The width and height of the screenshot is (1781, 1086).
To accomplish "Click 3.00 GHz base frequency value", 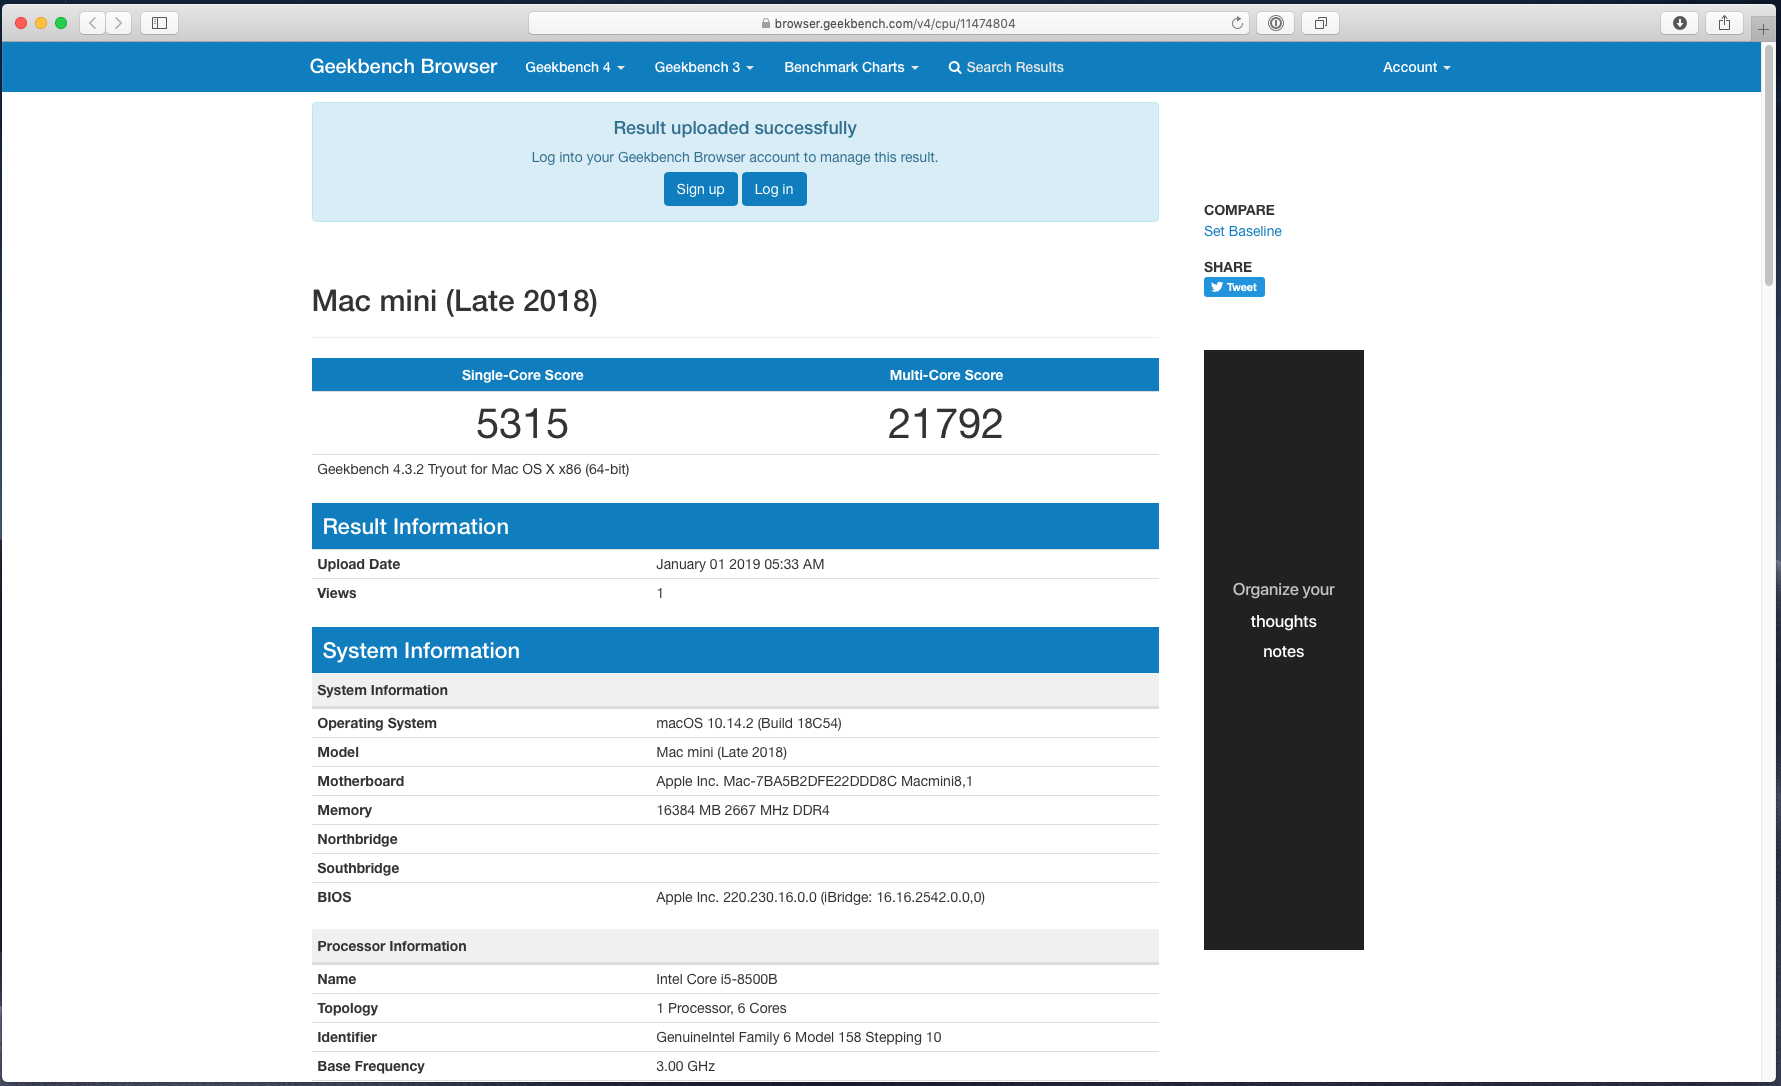I will pos(685,1066).
